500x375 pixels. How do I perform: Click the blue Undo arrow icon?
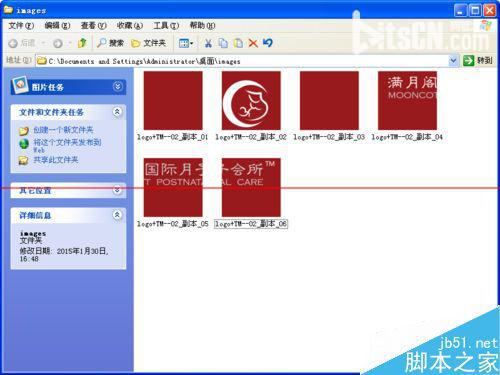(x=268, y=43)
